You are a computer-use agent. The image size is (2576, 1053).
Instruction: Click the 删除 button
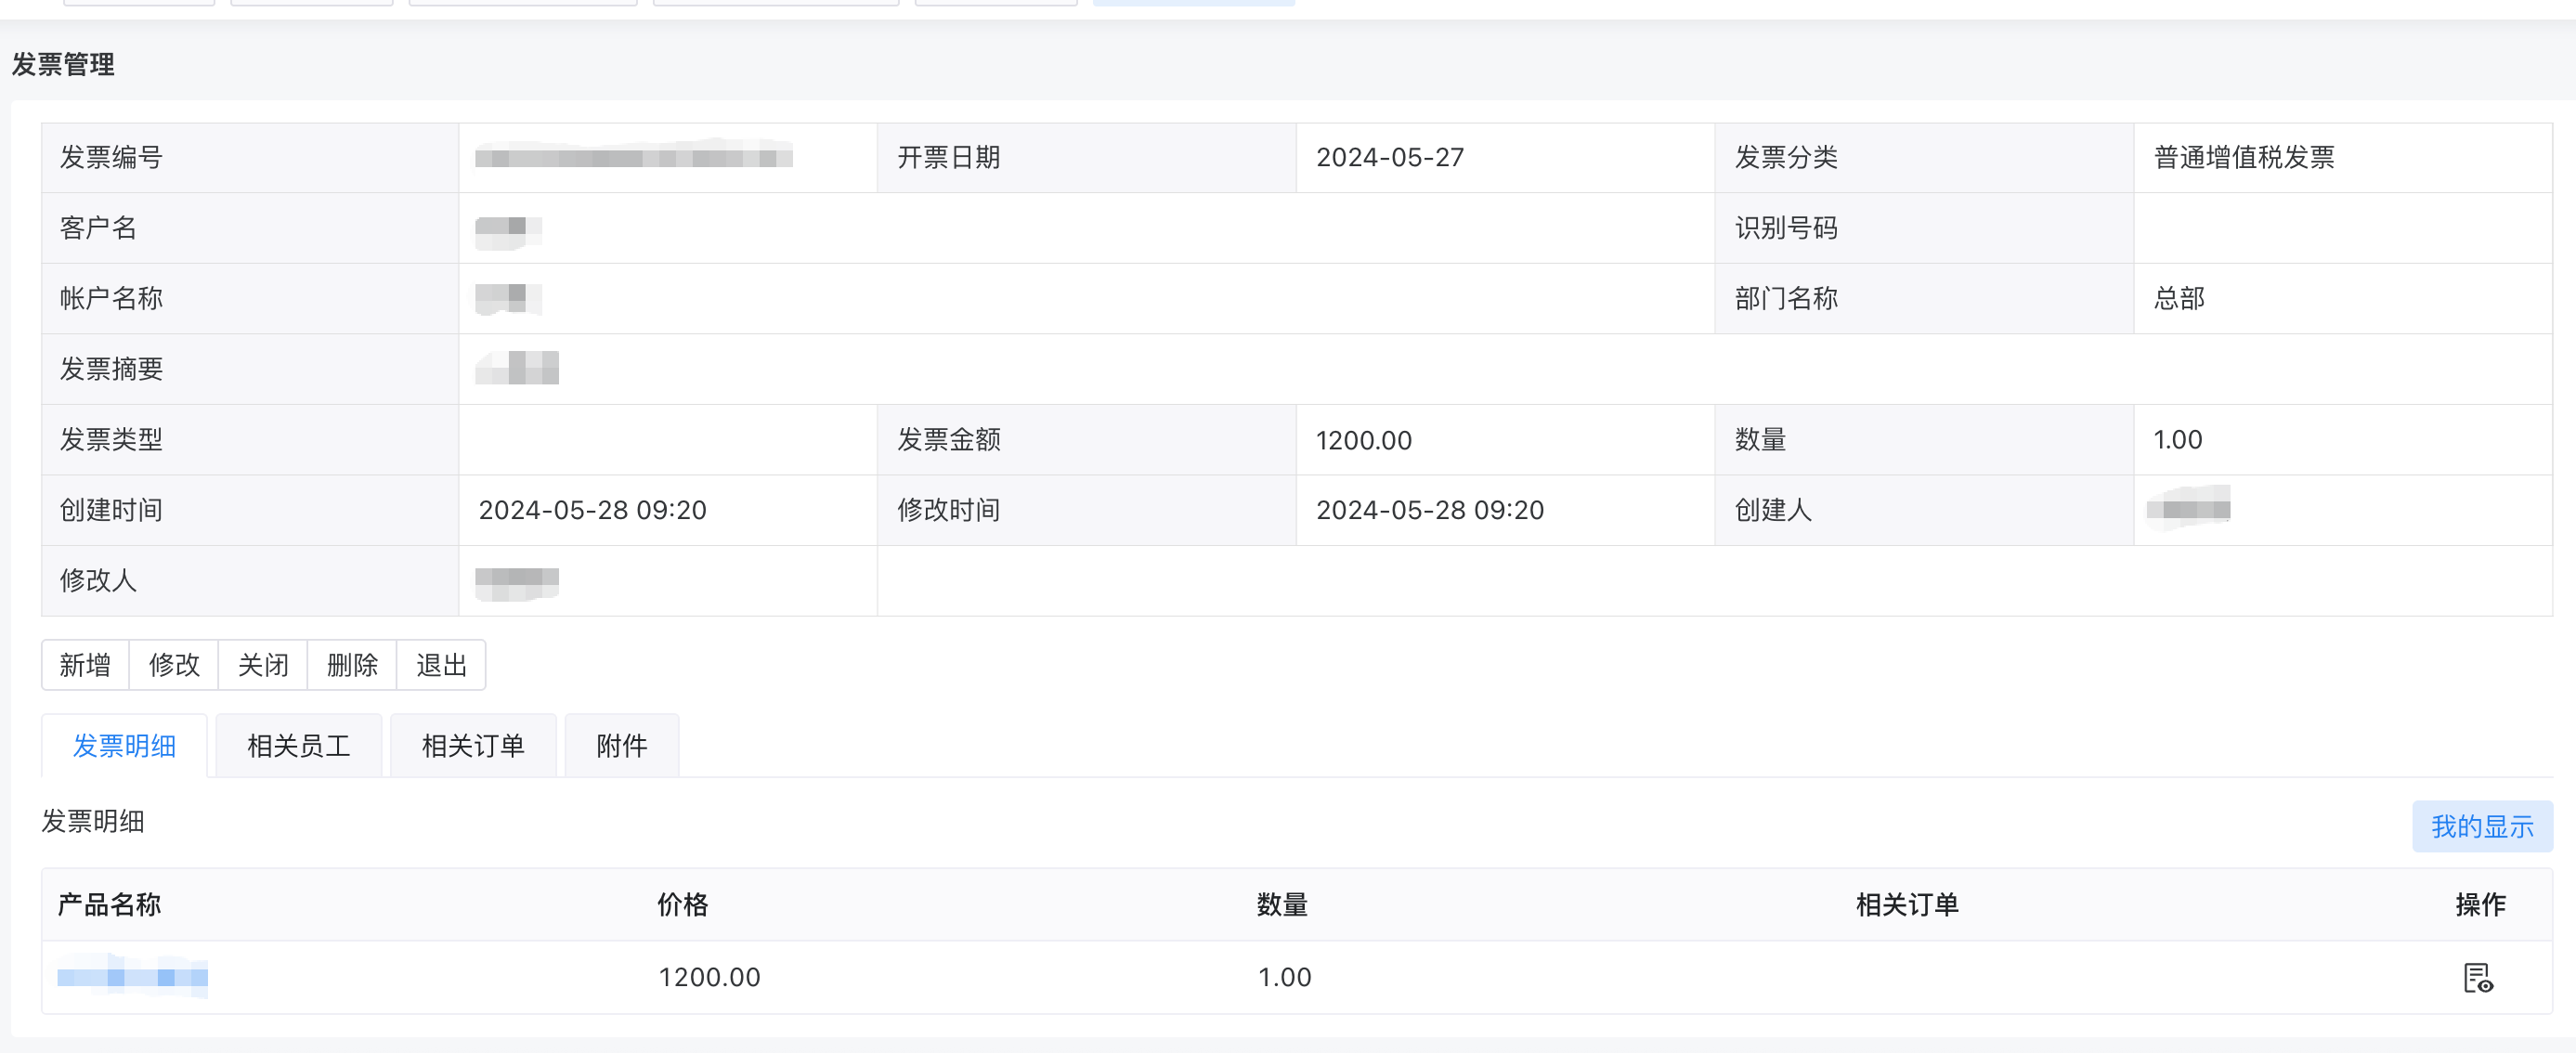click(x=352, y=665)
